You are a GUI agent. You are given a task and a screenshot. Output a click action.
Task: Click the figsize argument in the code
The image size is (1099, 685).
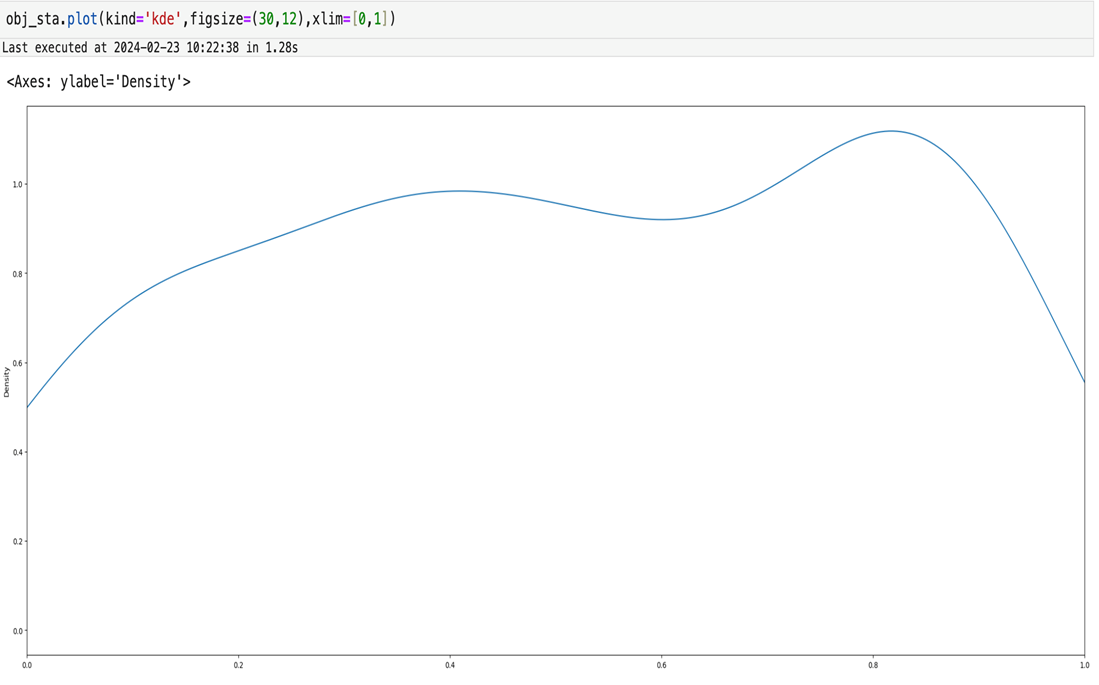coord(246,19)
